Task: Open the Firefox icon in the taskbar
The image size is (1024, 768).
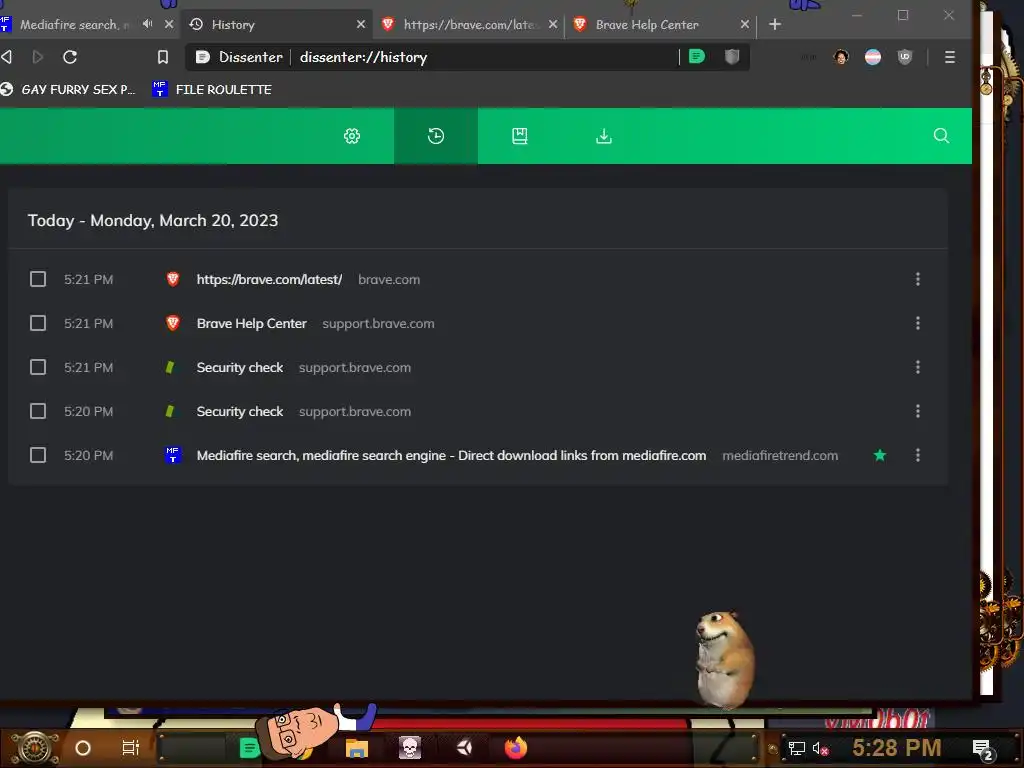Action: coord(515,748)
